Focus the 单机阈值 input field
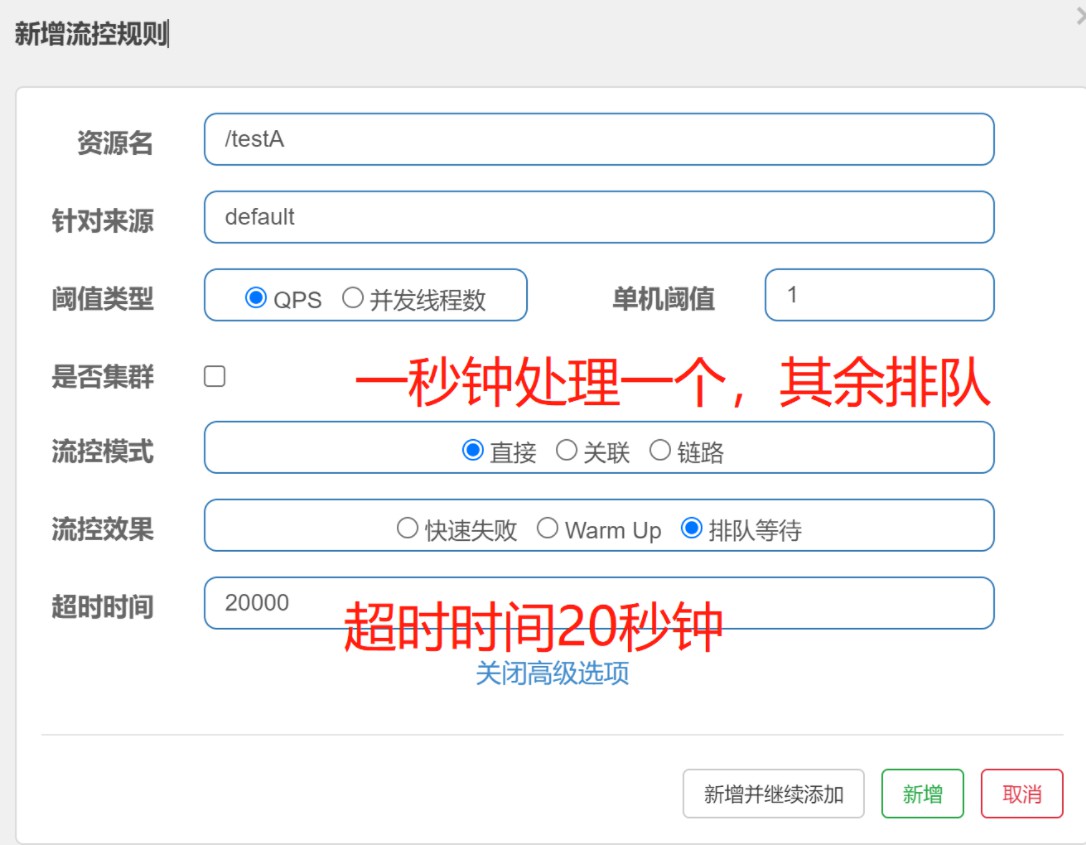The width and height of the screenshot is (1086, 845). point(880,295)
